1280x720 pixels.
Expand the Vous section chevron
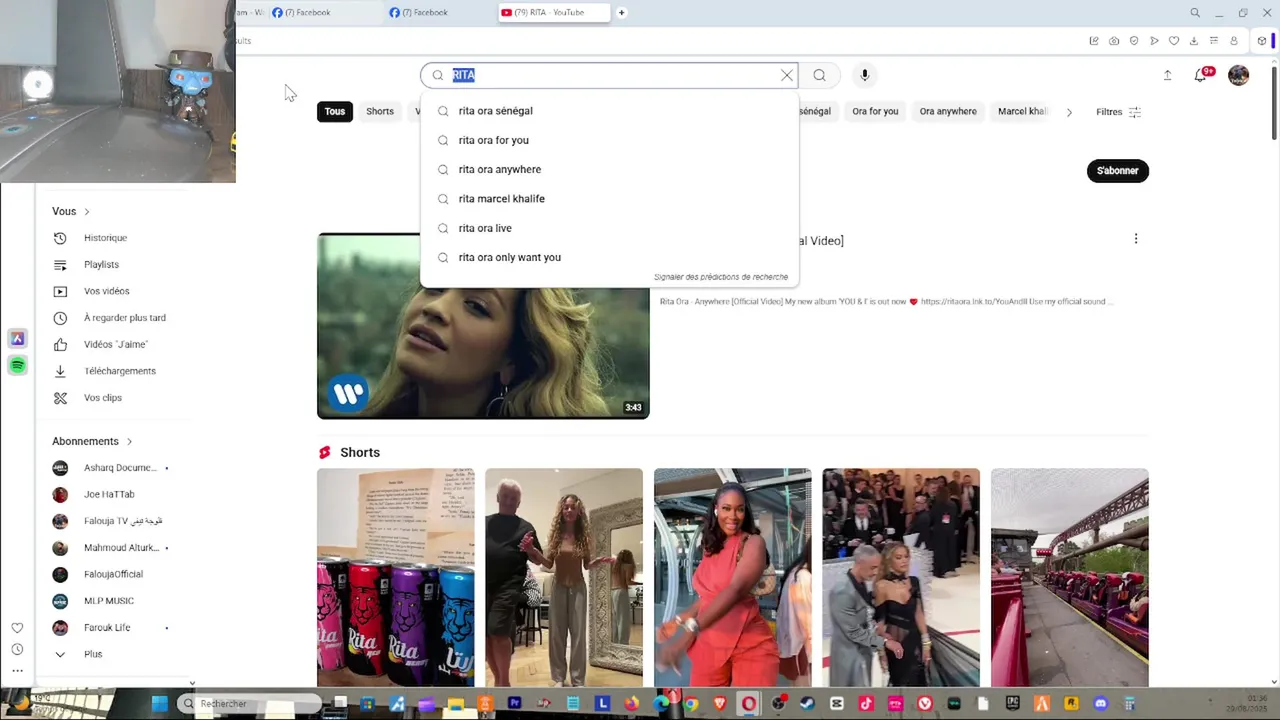pyautogui.click(x=87, y=212)
